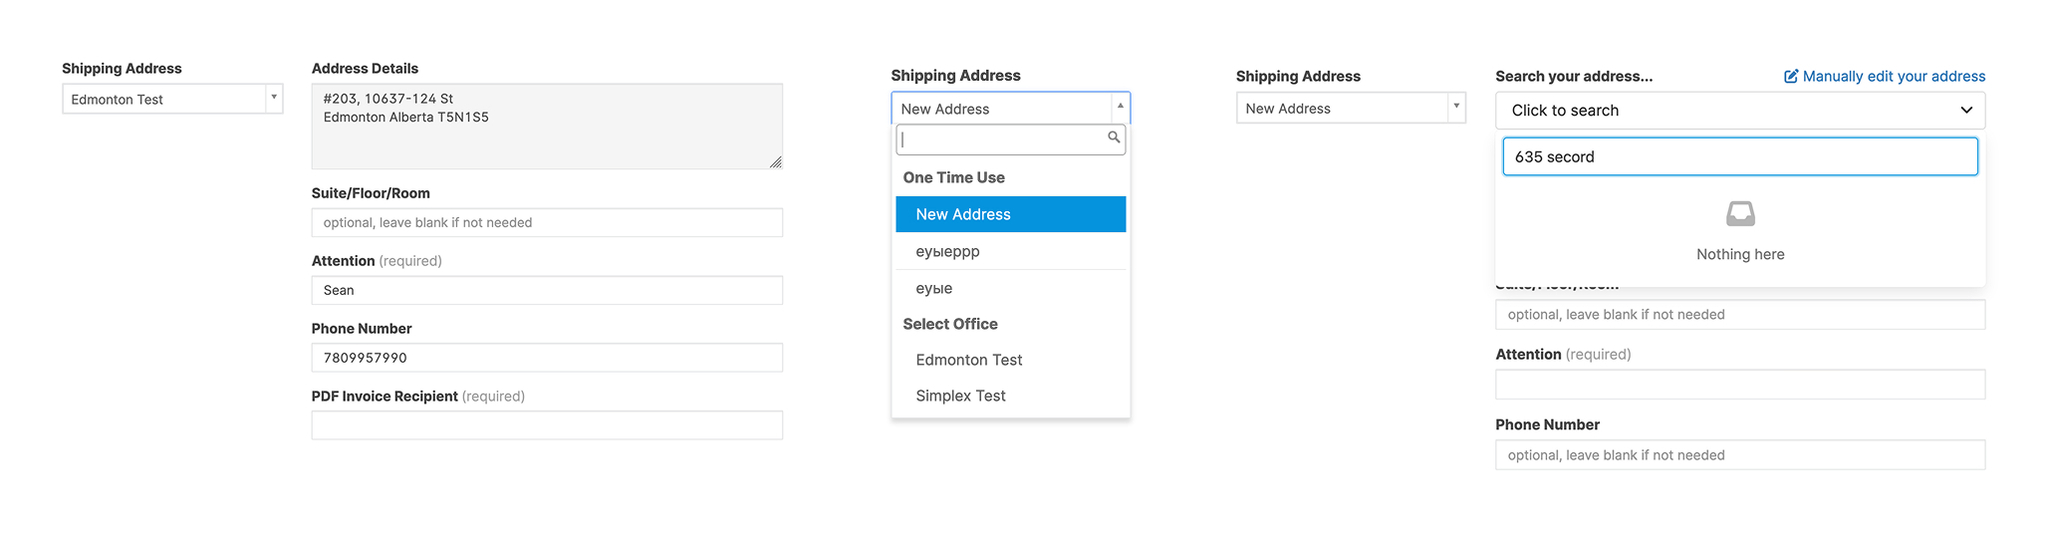
Task: Open the Click to search address dropdown
Action: (1739, 110)
